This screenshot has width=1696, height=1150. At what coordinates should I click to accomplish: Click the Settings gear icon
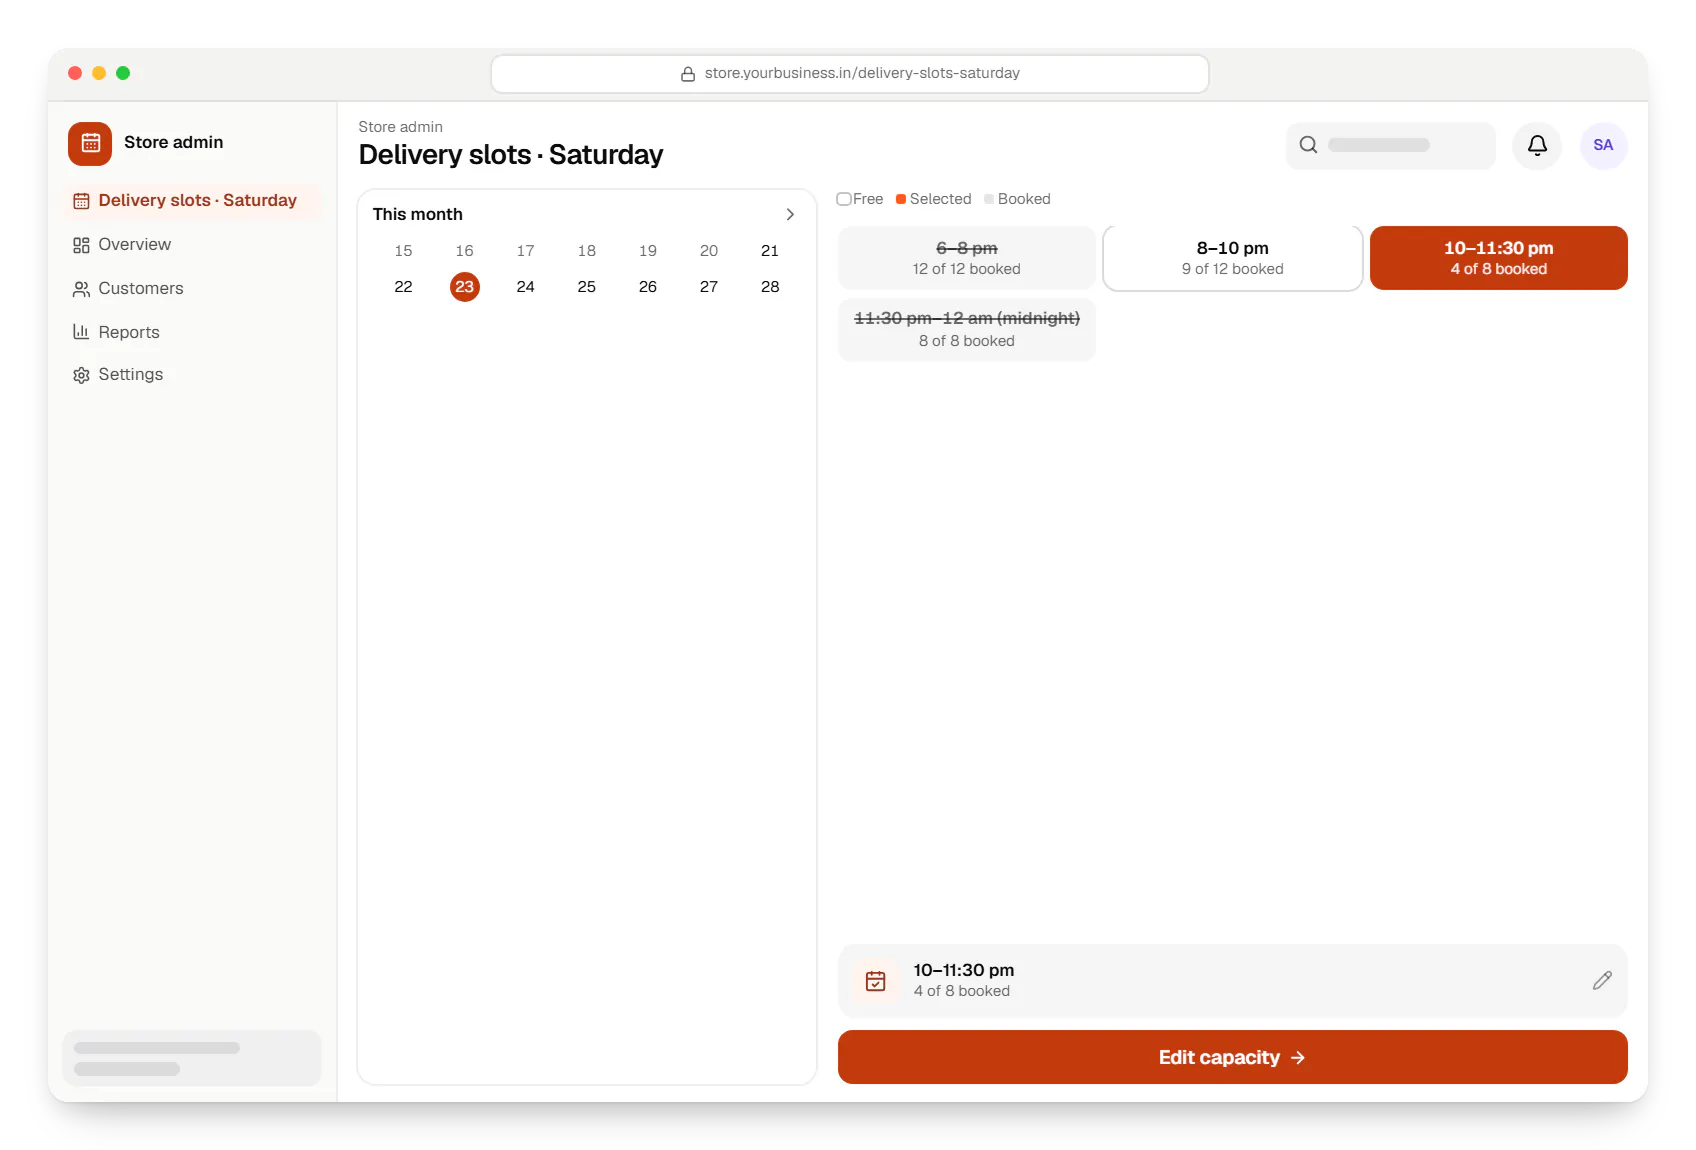(81, 375)
